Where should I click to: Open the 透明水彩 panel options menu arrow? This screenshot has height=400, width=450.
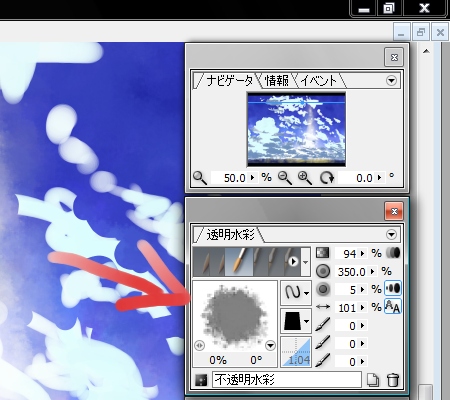391,235
